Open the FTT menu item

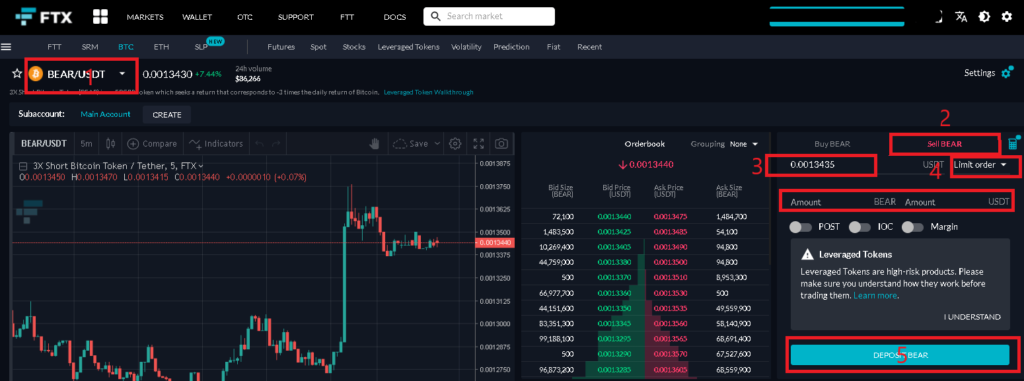[347, 17]
